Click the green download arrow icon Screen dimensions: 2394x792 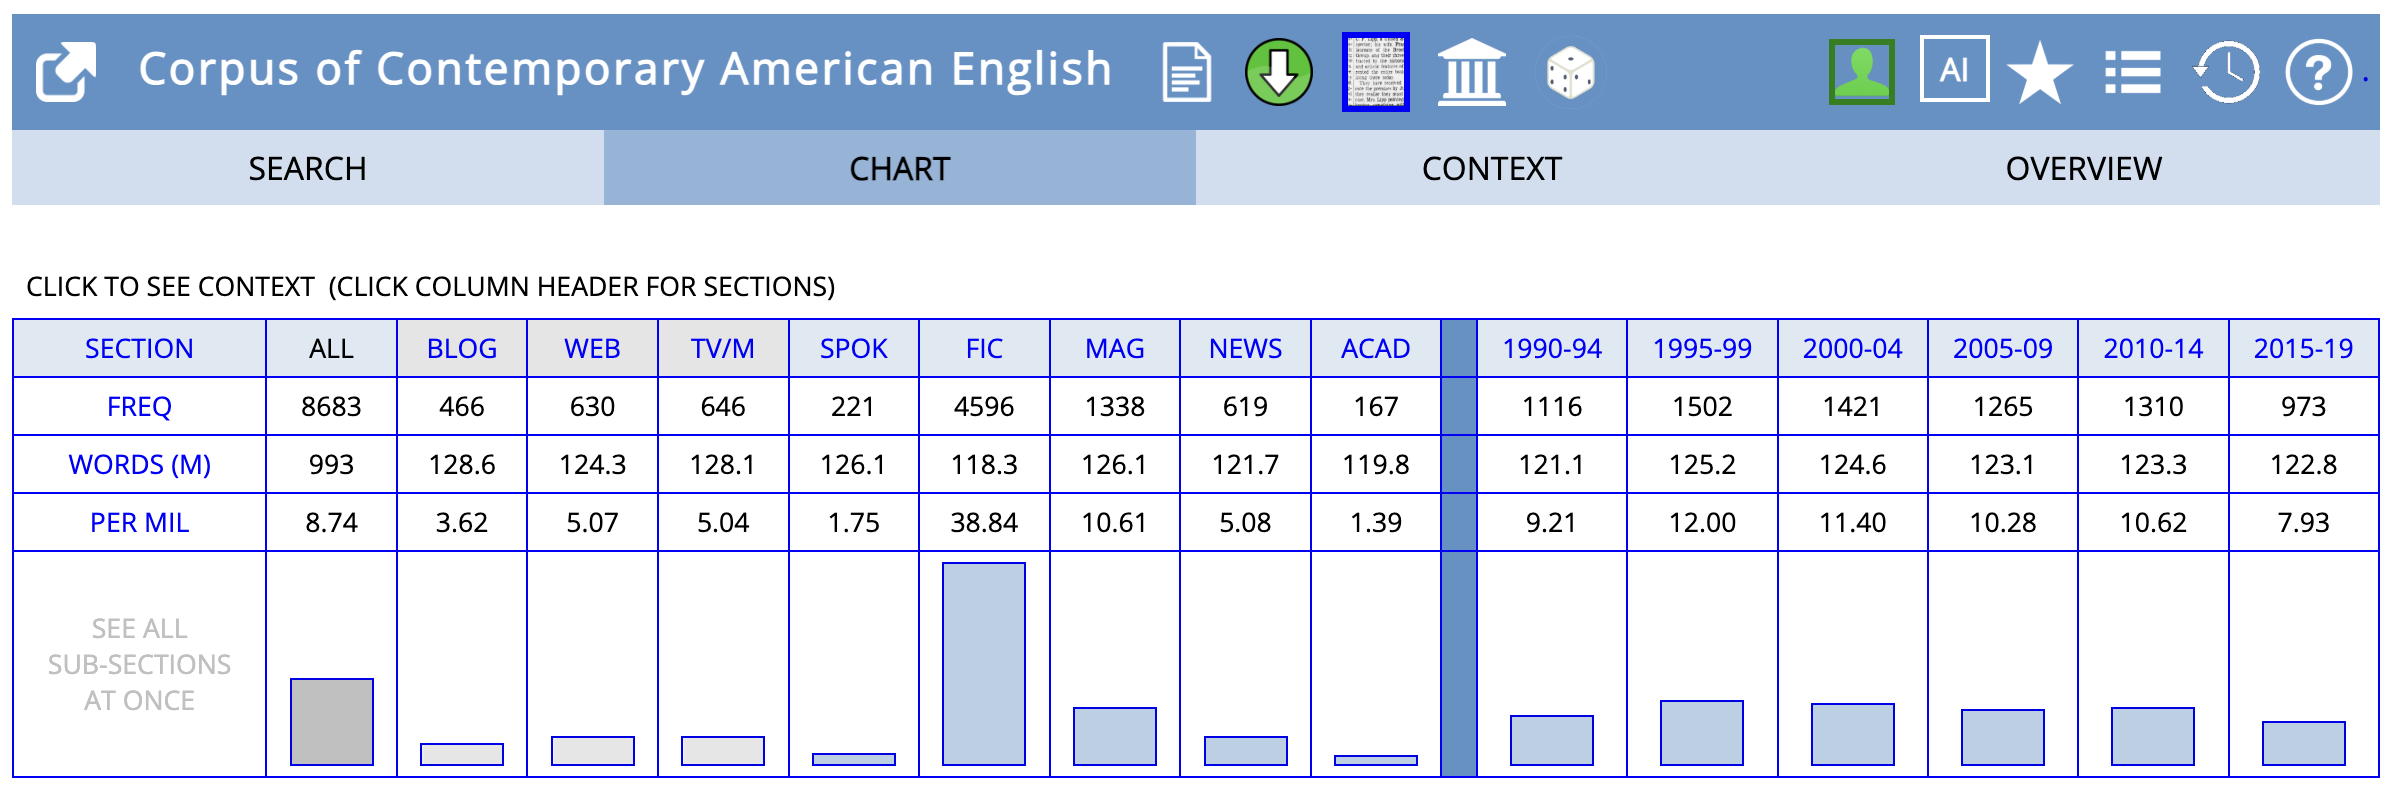[1278, 72]
